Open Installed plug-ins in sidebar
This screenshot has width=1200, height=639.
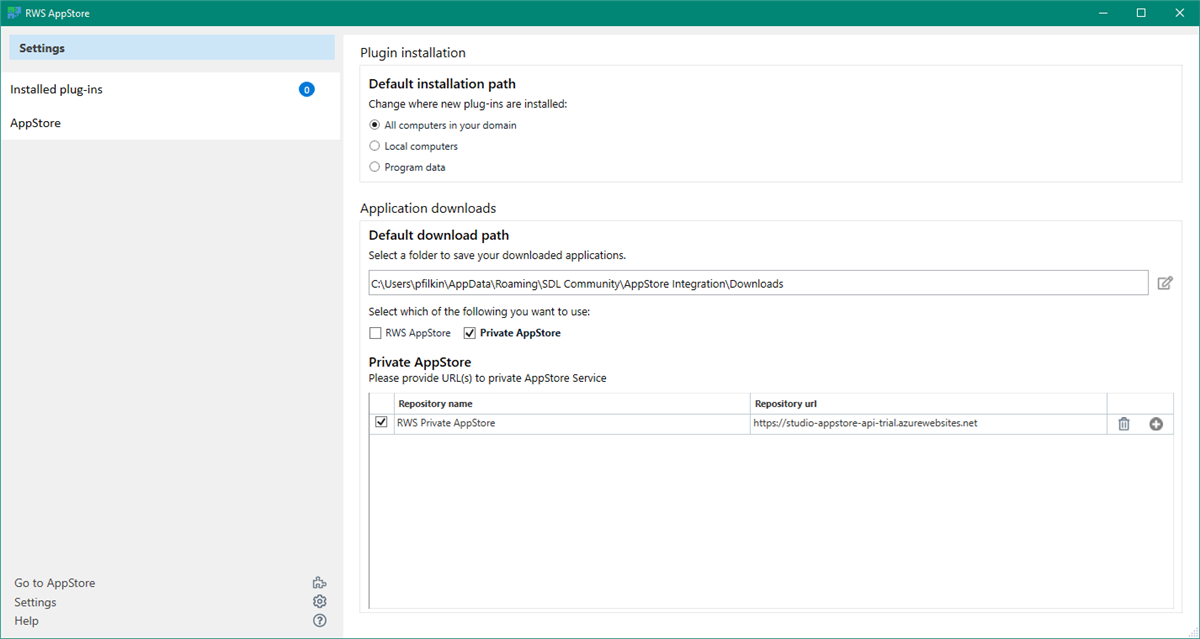170,89
